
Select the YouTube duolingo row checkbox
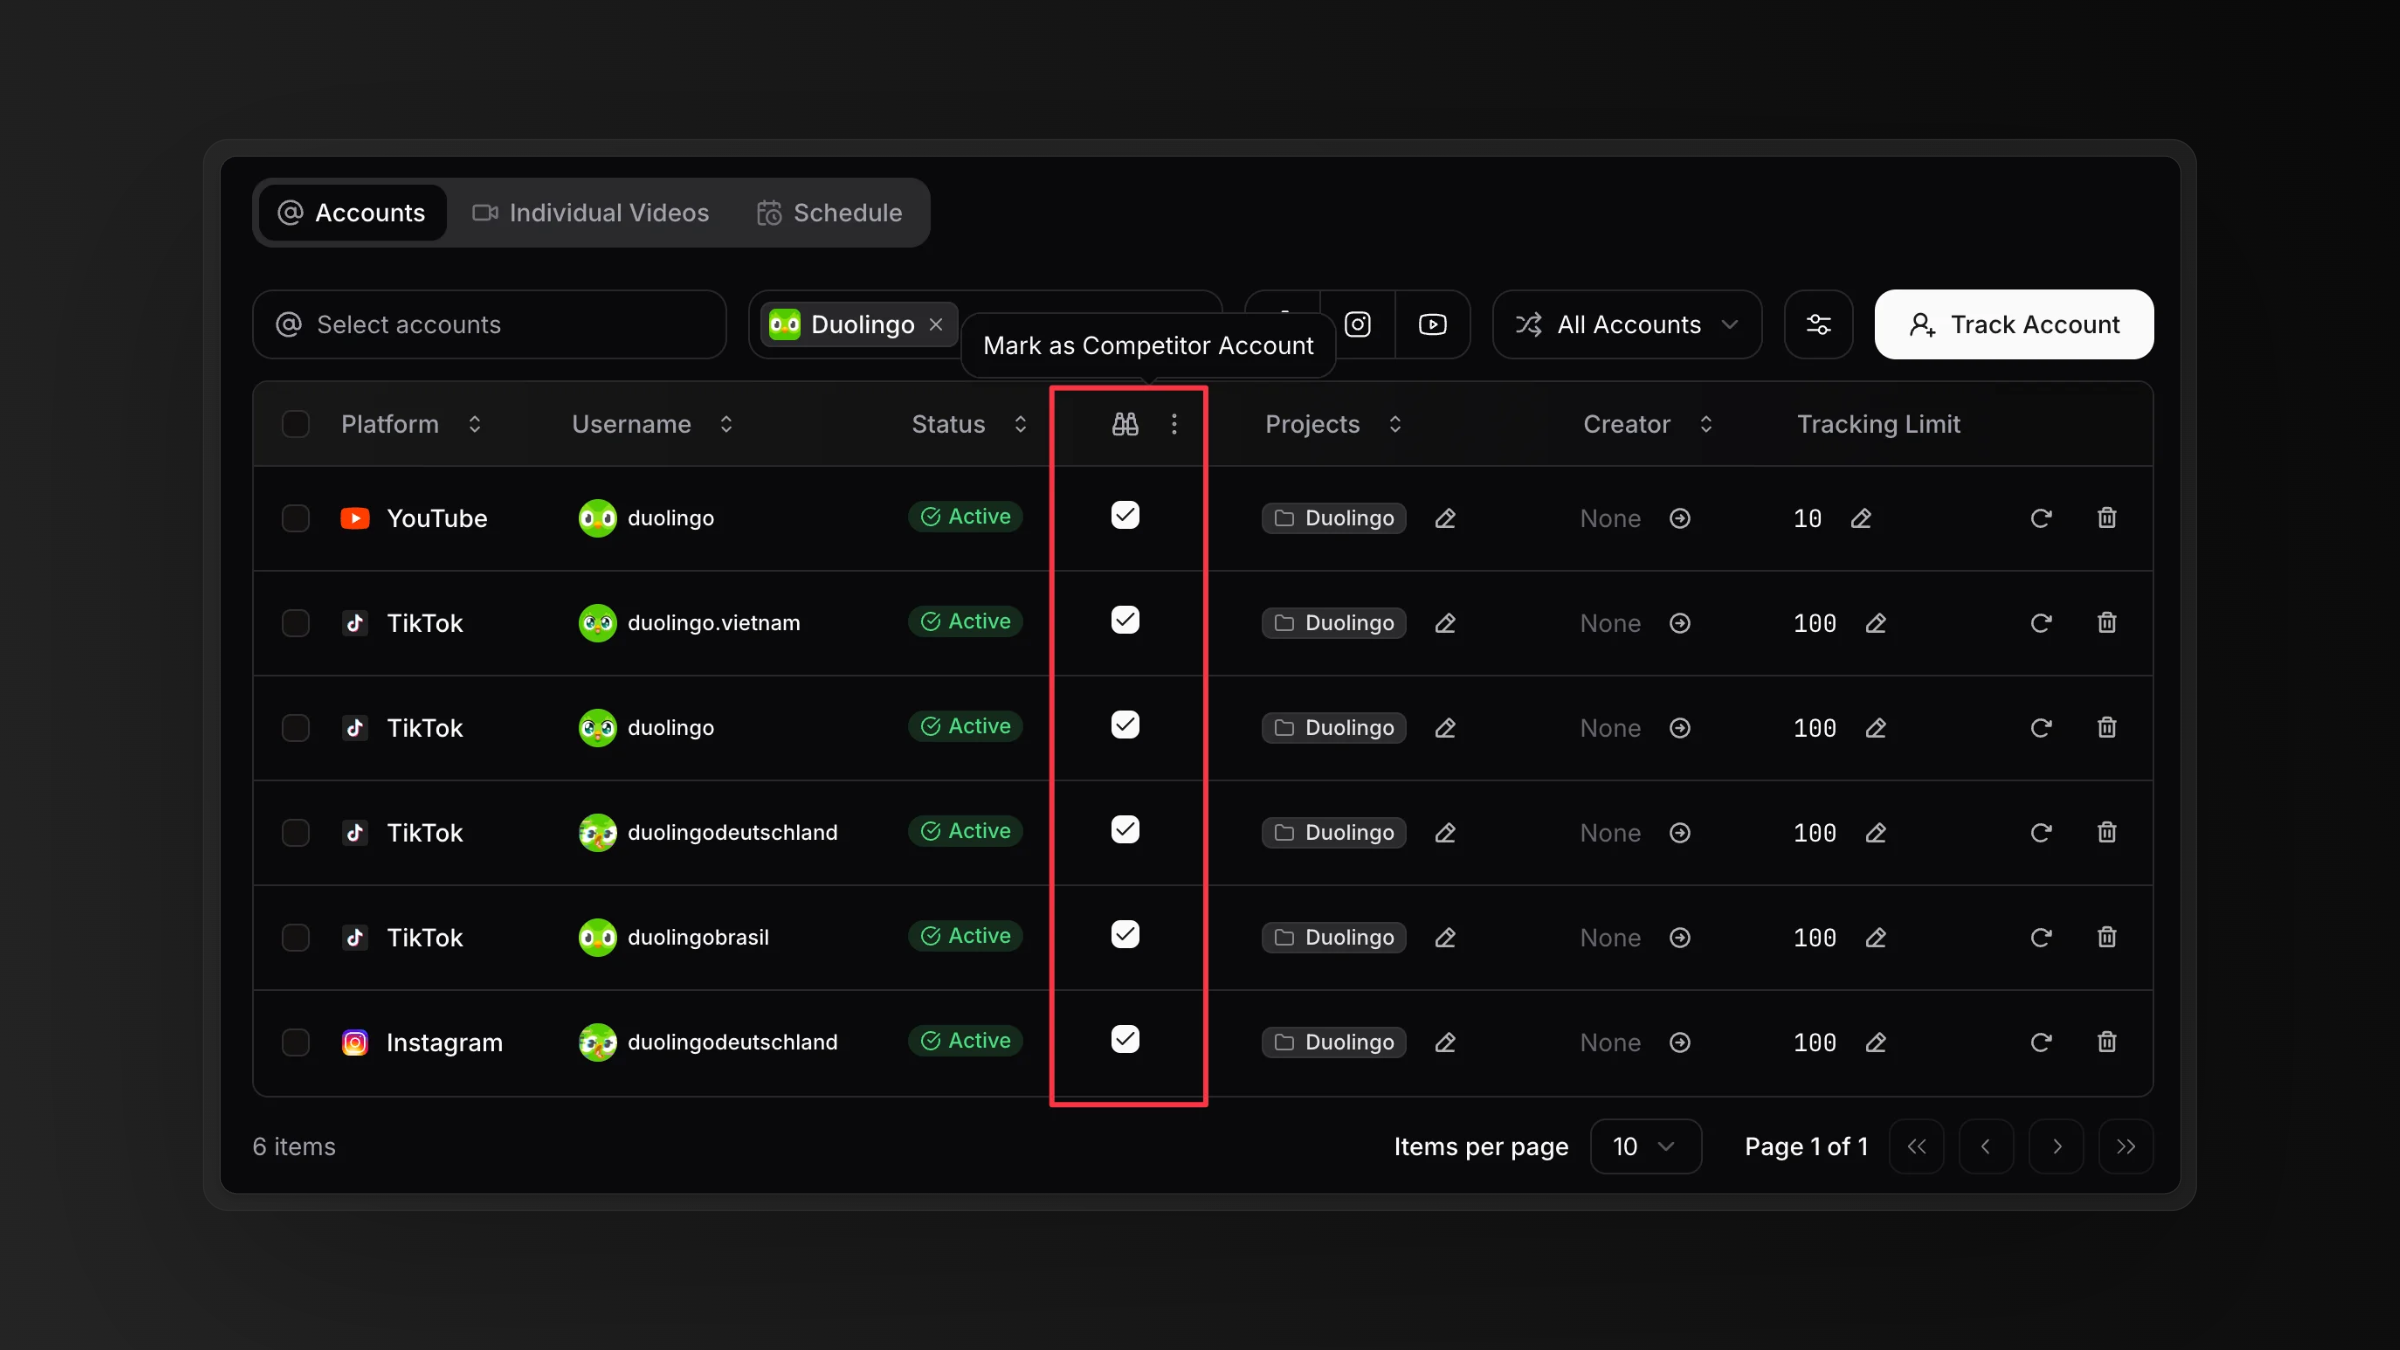point(295,518)
